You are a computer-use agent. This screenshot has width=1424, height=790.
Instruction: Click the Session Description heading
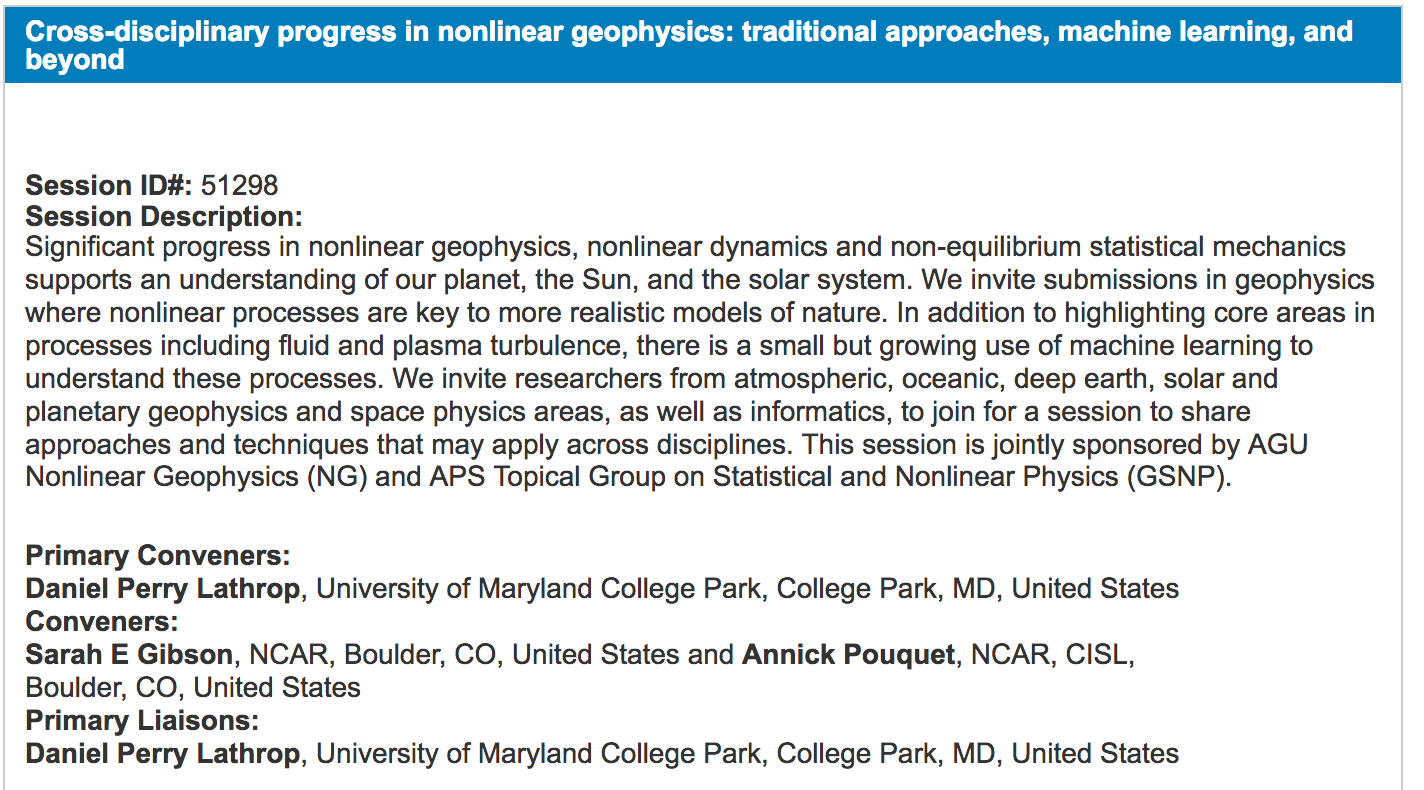[163, 216]
